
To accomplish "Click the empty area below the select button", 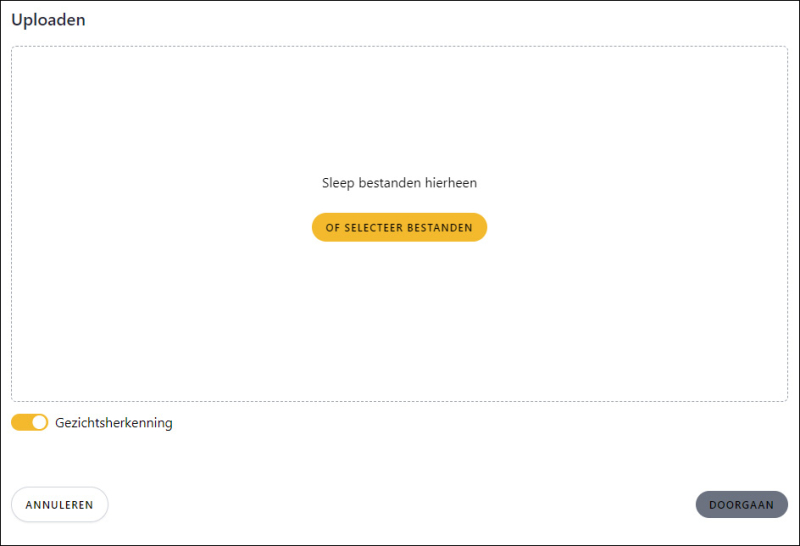I will coord(399,321).
